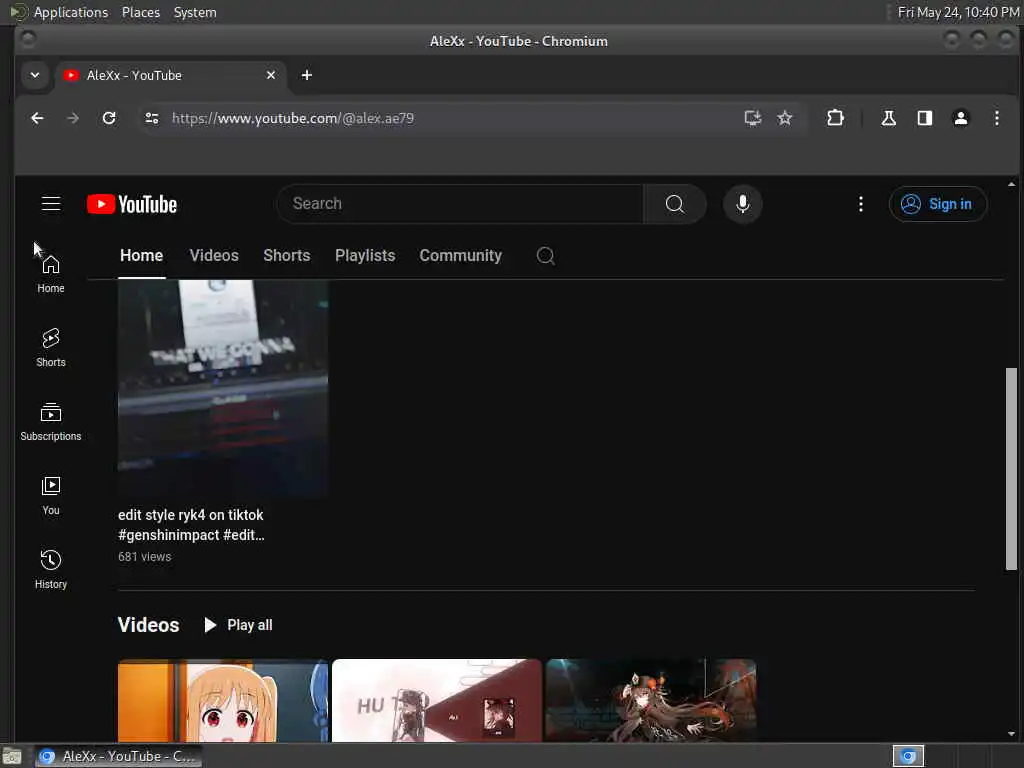Viewport: 1024px width, 768px height.
Task: Click the search magnifier button
Action: (x=675, y=204)
